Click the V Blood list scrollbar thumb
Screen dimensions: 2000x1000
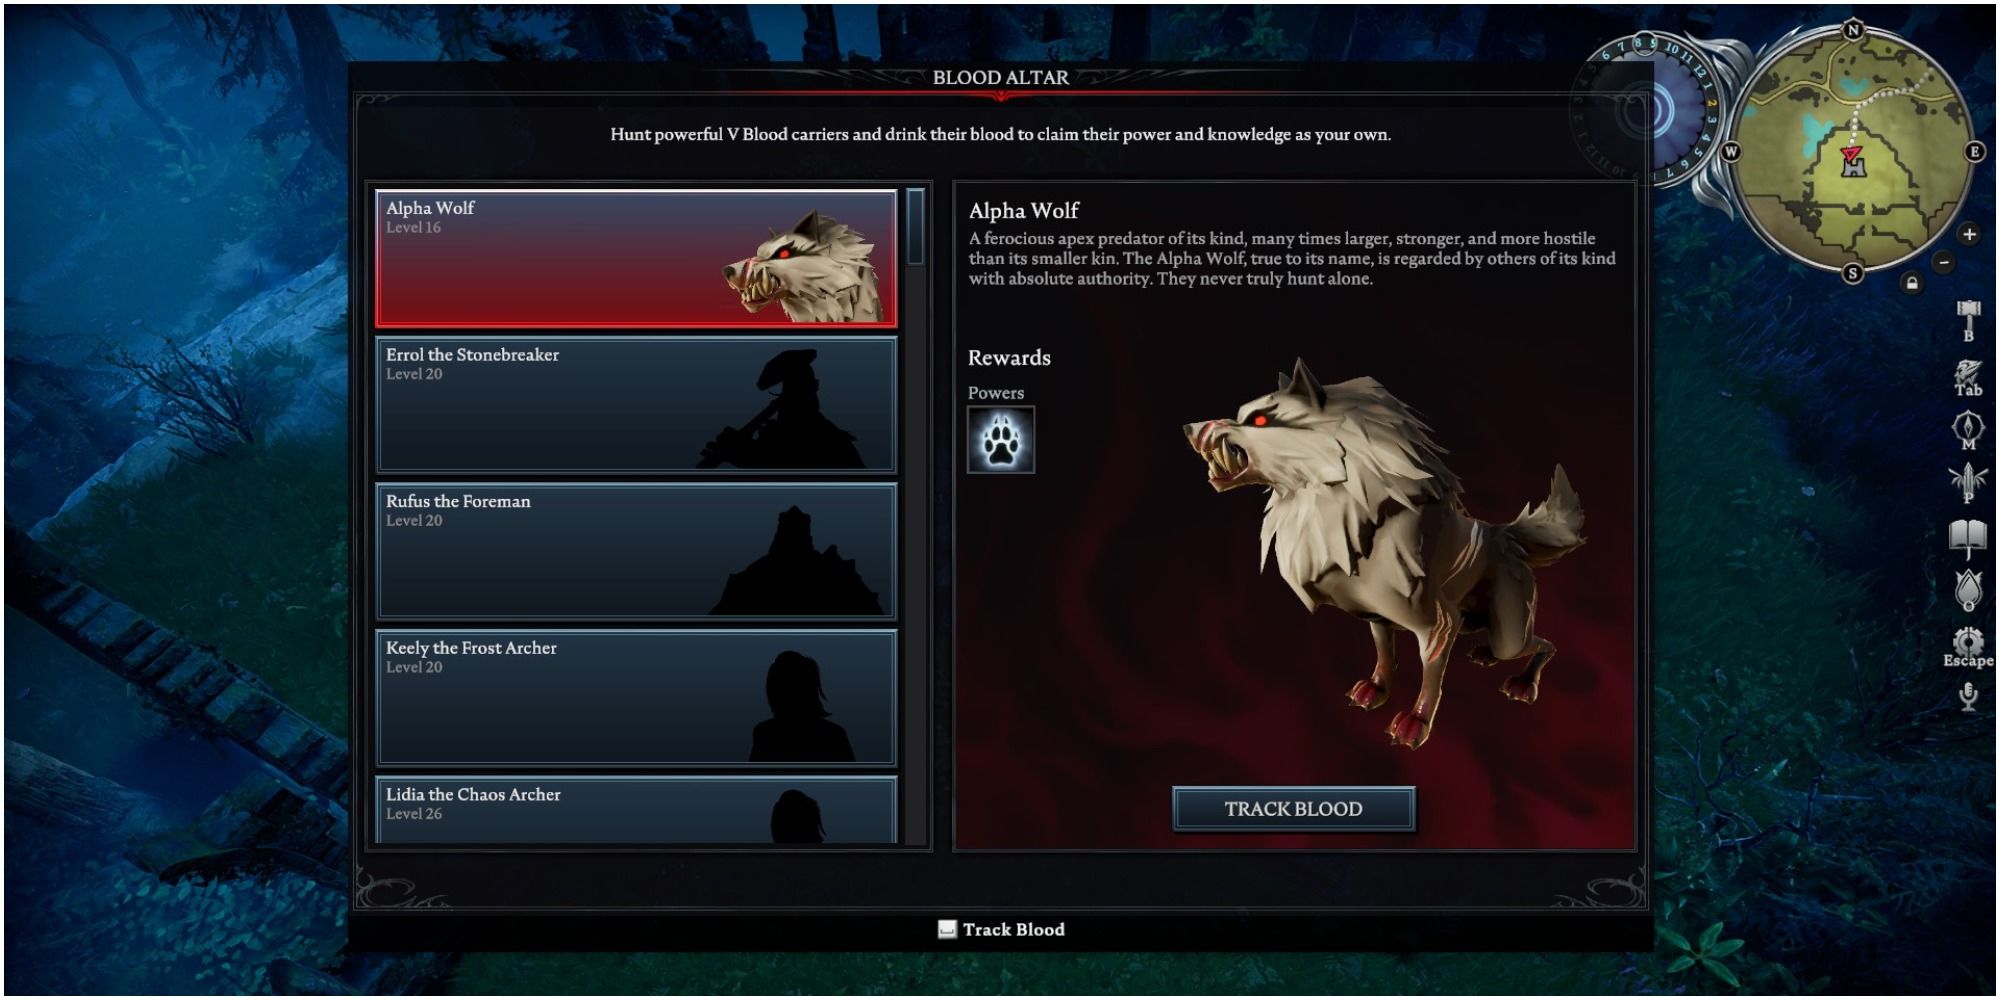915,227
